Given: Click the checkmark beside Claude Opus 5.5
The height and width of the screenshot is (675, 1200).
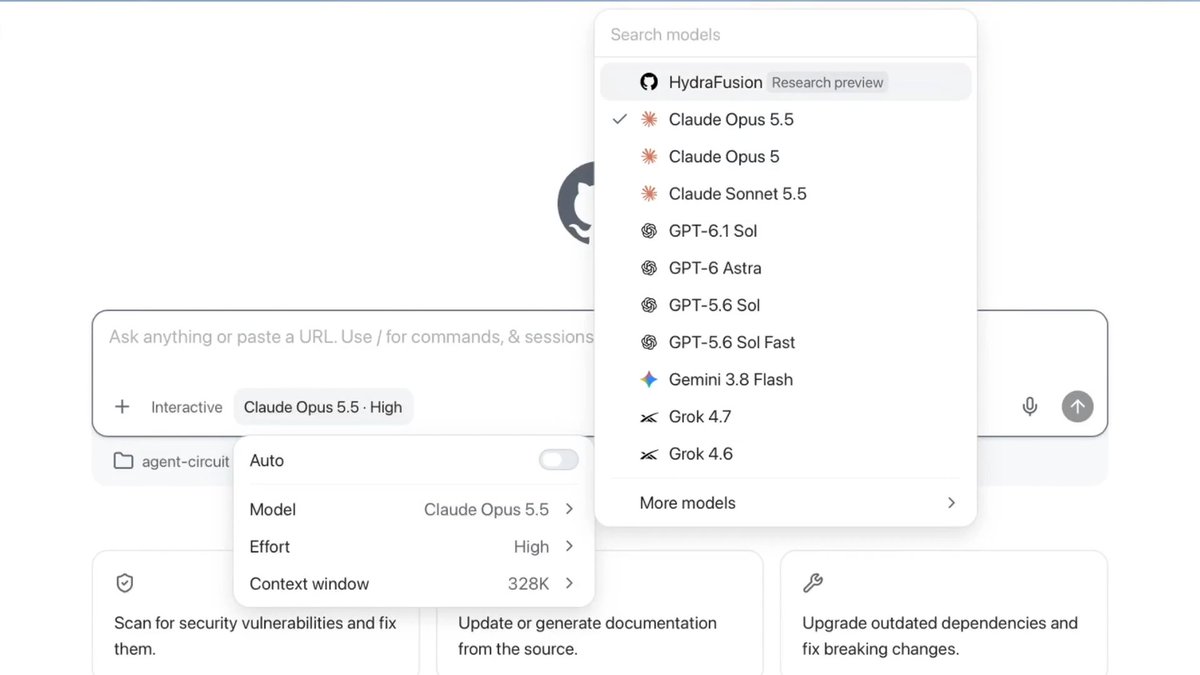Looking at the screenshot, I should tap(620, 119).
